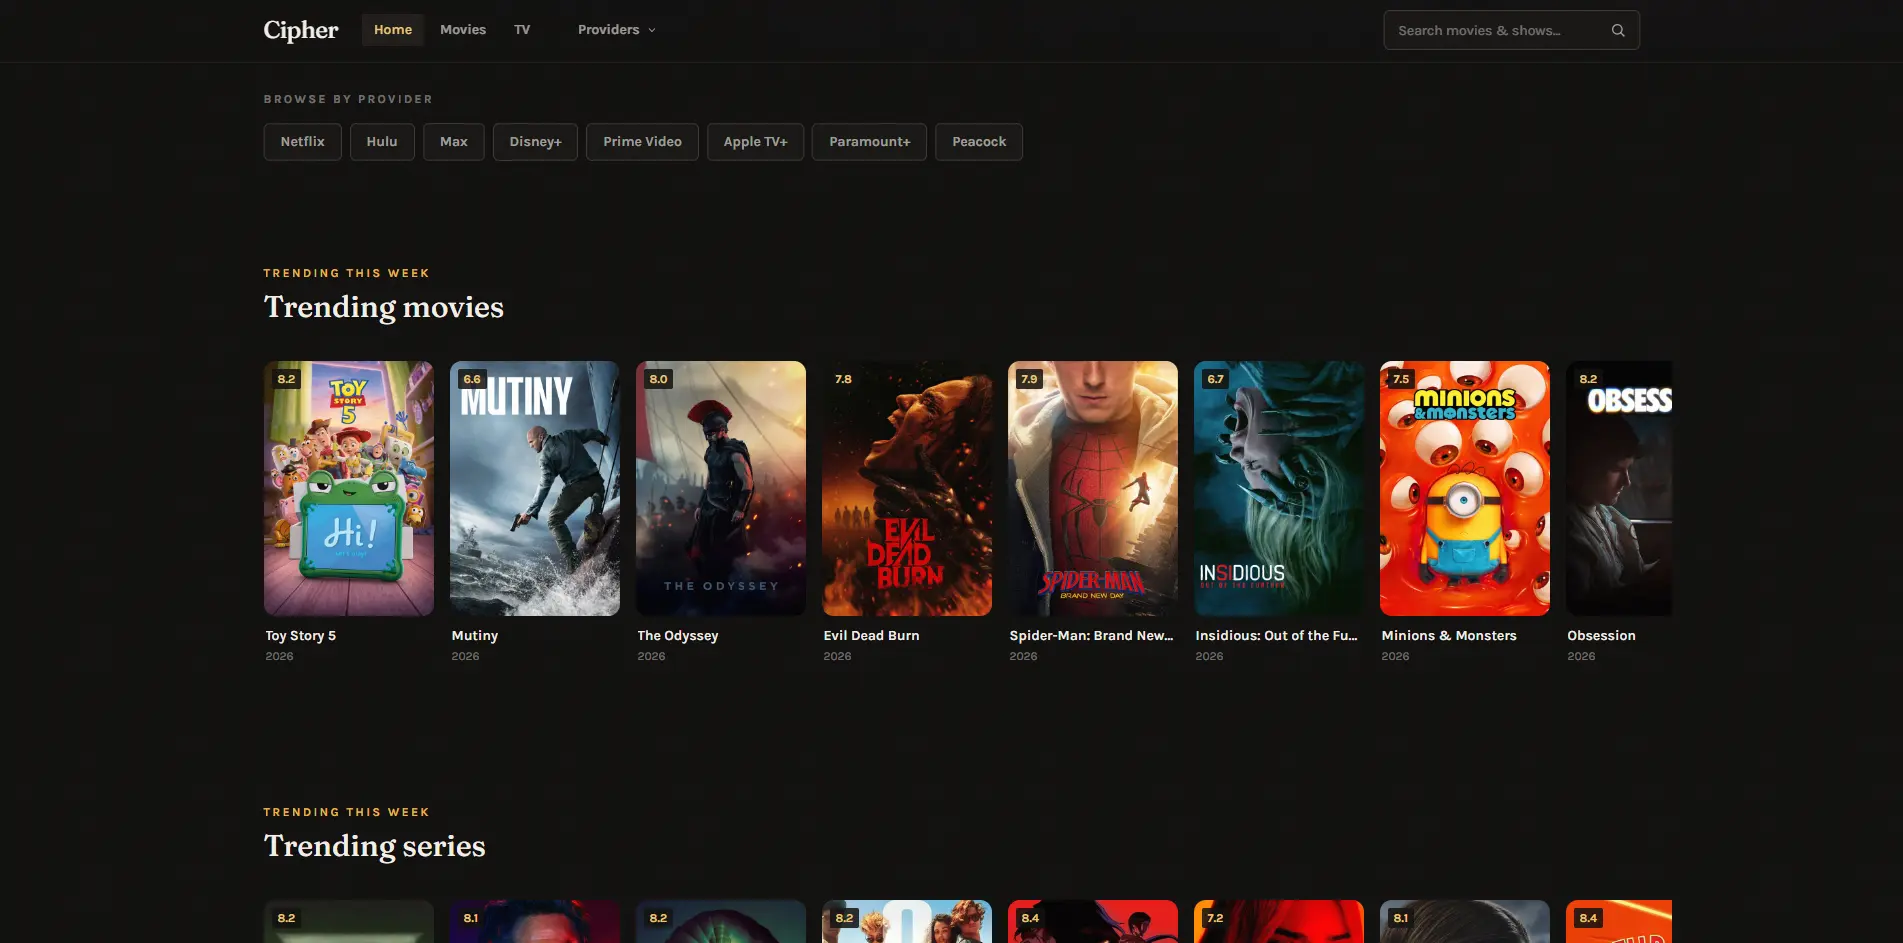Click the 2026 year under Toy Story 5

tap(279, 656)
